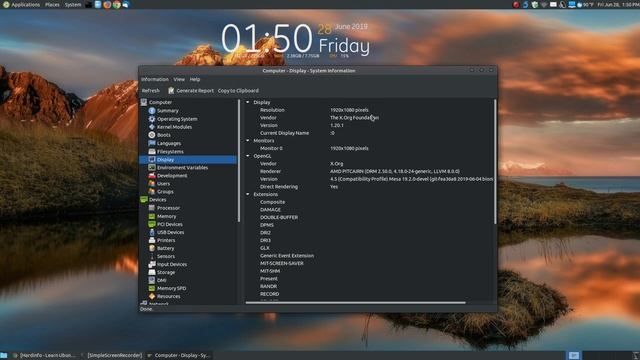Viewport: 640px width, 360px height.
Task: Open Environment Variables icon
Action: tap(152, 167)
